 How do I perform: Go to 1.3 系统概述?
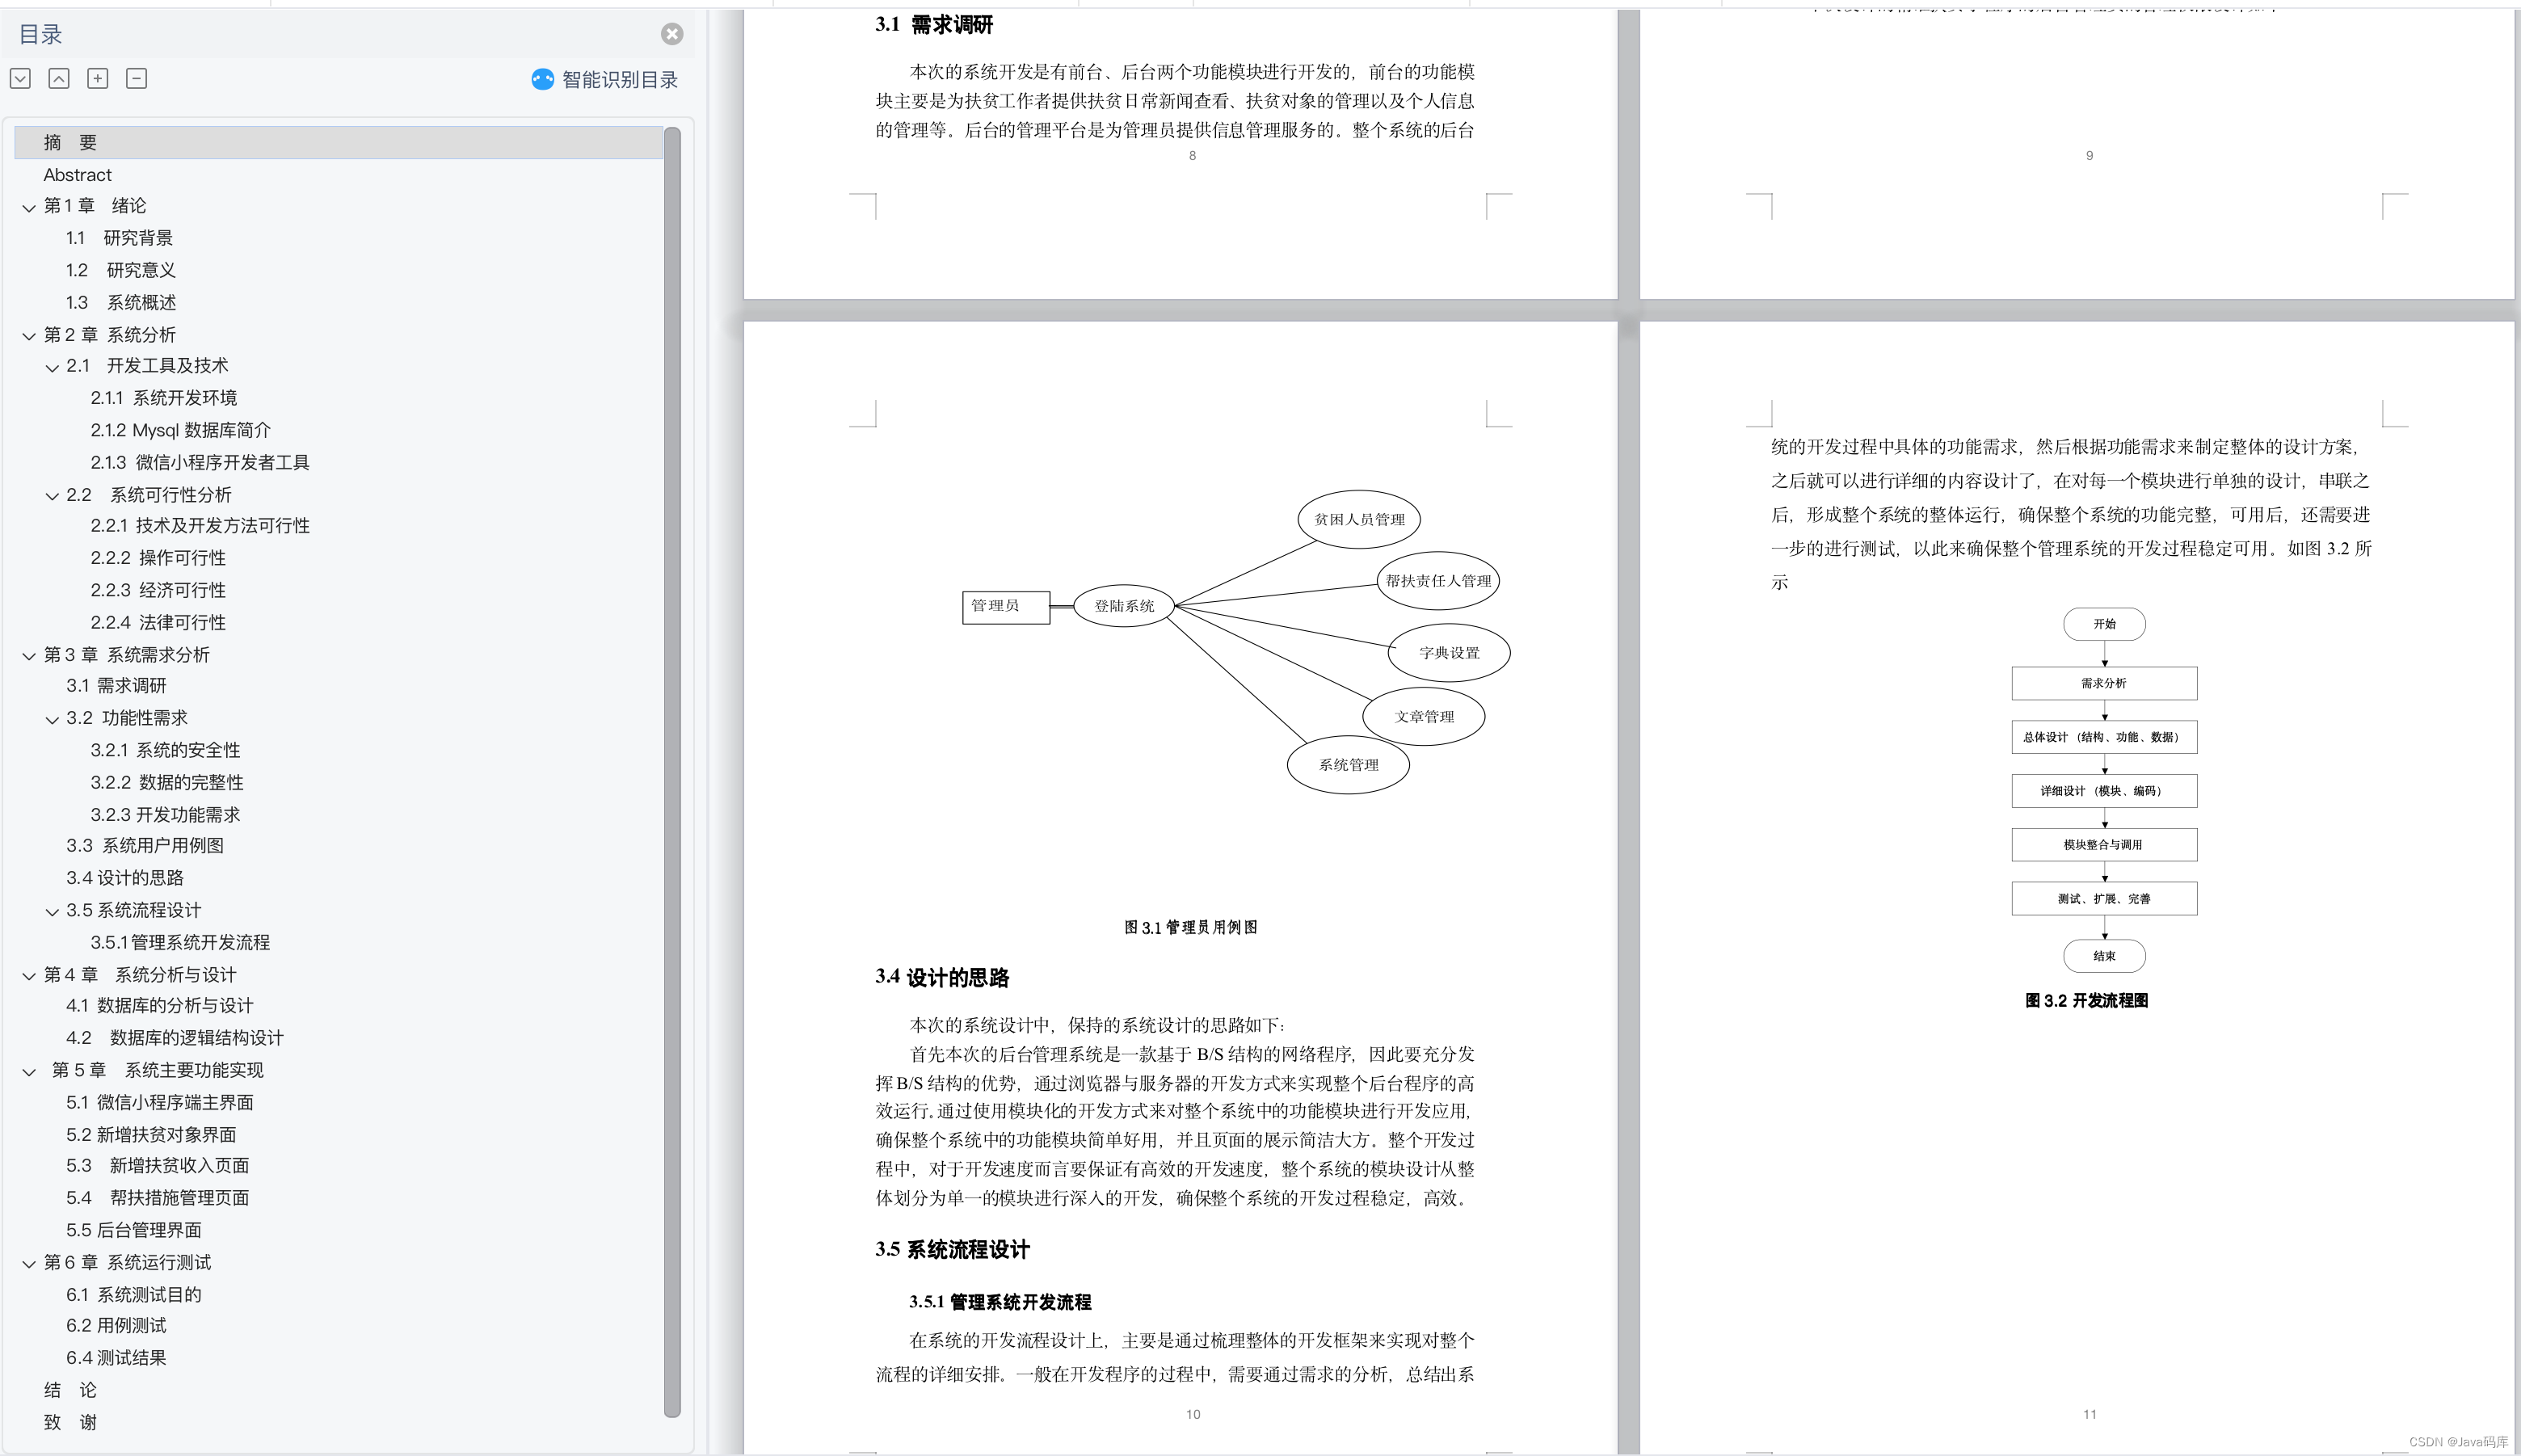tap(121, 302)
